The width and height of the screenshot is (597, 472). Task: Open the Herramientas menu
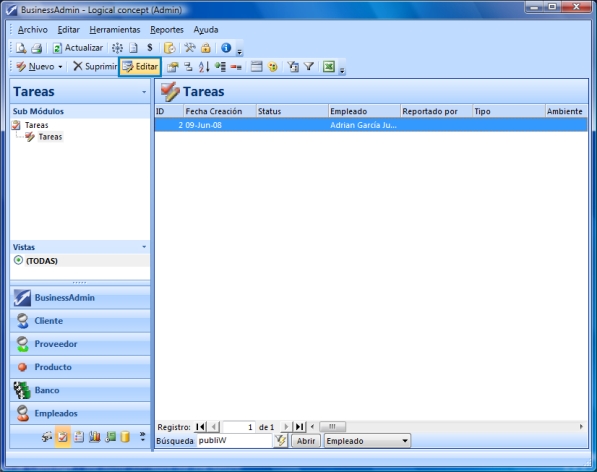(115, 30)
